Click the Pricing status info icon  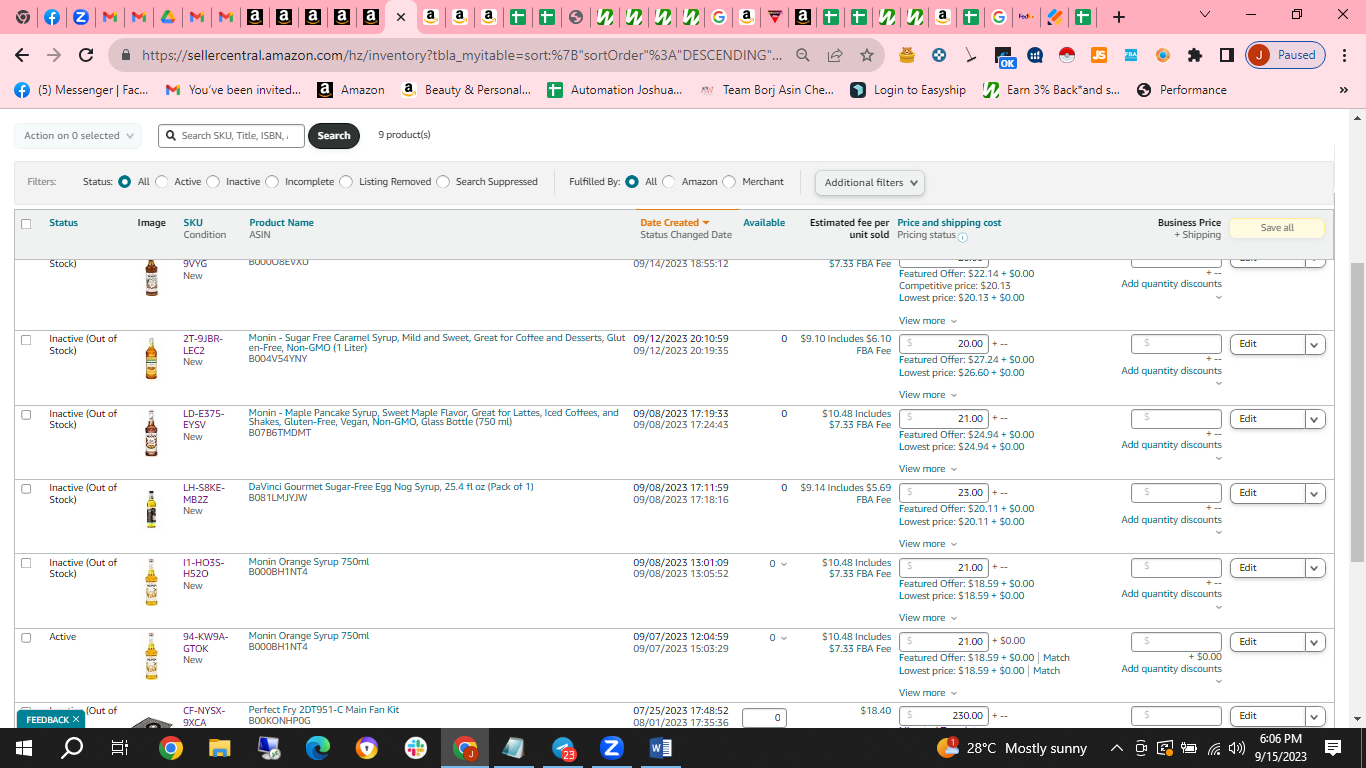pos(963,237)
